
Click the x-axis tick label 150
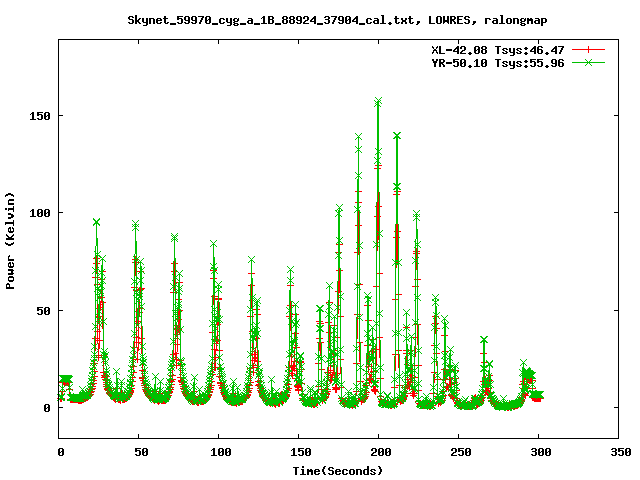301,452
